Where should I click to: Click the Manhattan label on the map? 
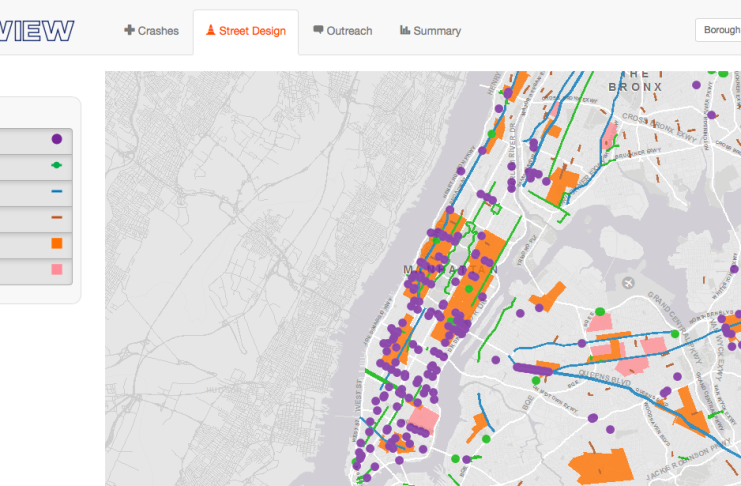450,270
